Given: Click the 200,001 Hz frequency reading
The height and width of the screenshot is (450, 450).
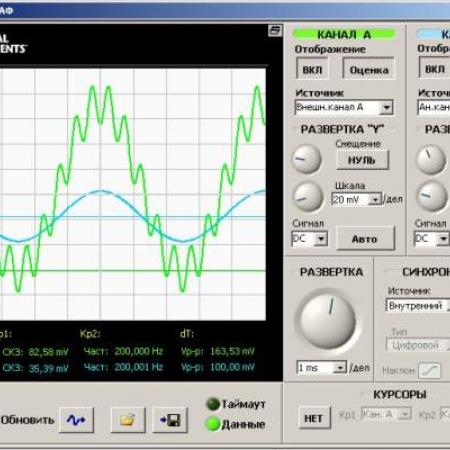Looking at the screenshot, I should click(x=139, y=367).
